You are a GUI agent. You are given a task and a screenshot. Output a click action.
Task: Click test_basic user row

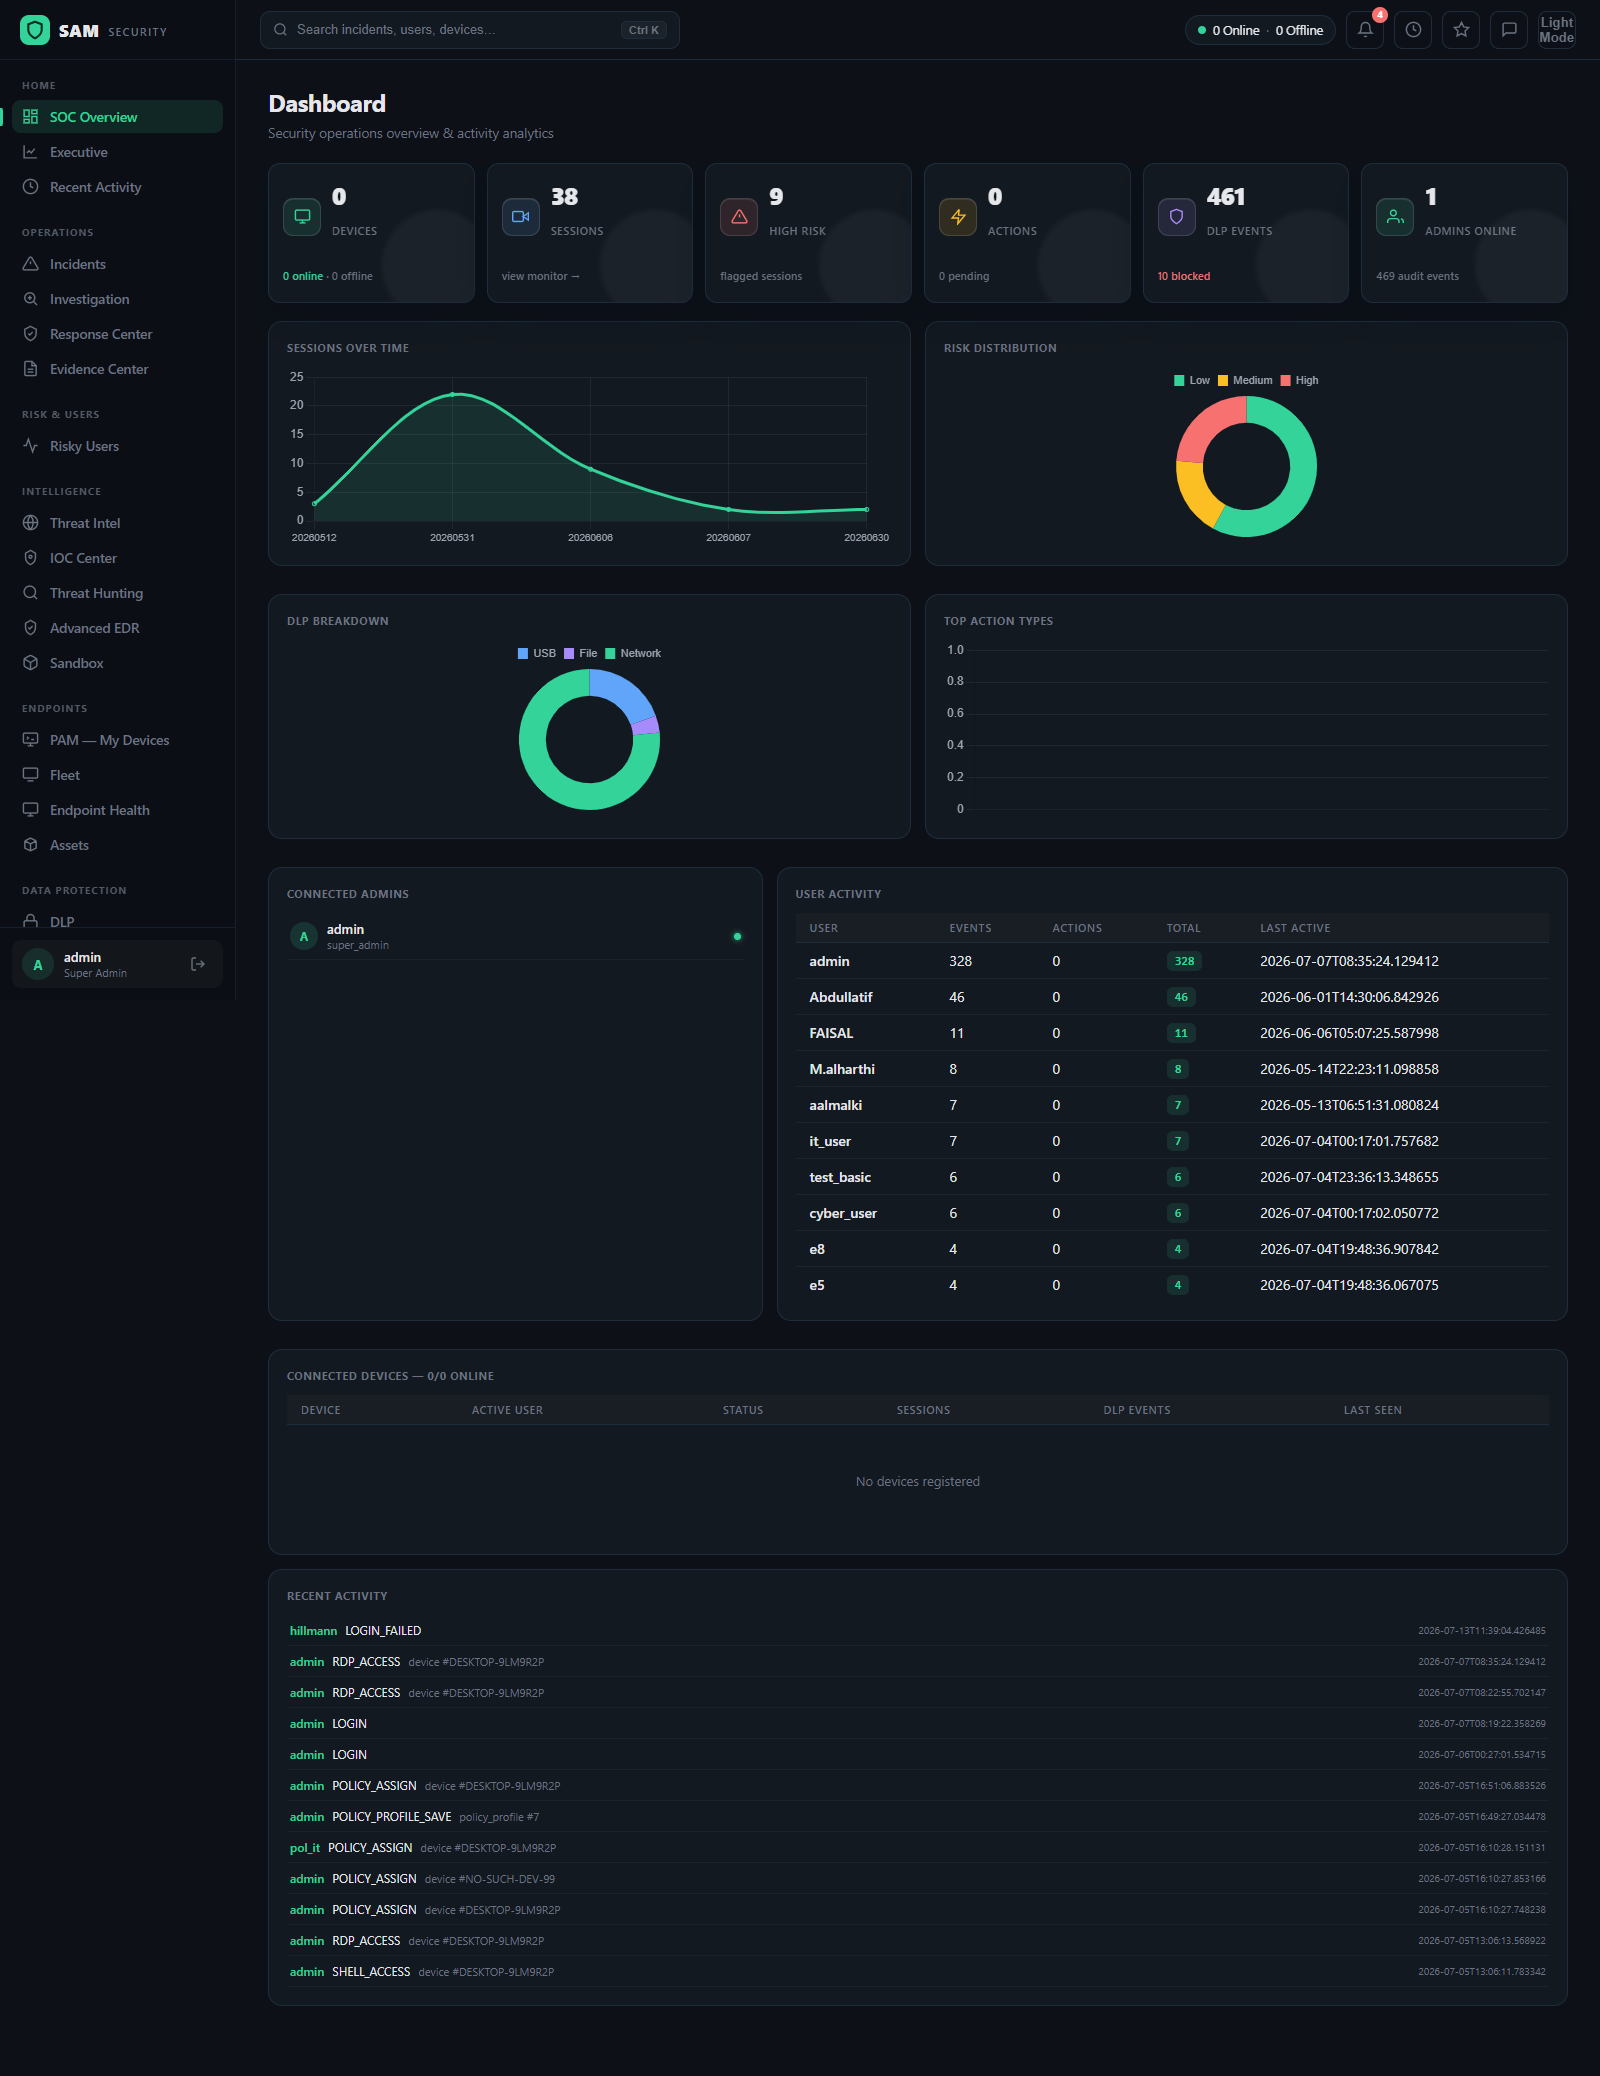tap(1172, 1177)
